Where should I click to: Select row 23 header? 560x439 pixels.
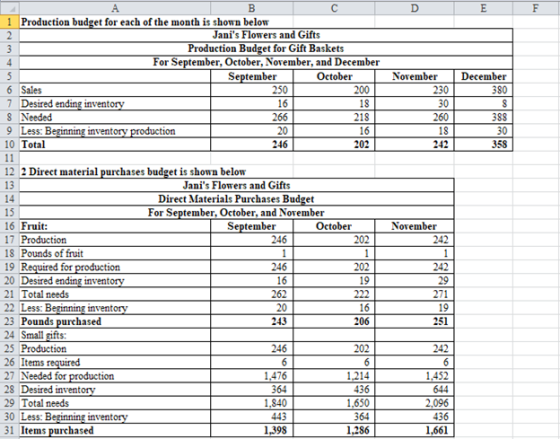click(10, 321)
